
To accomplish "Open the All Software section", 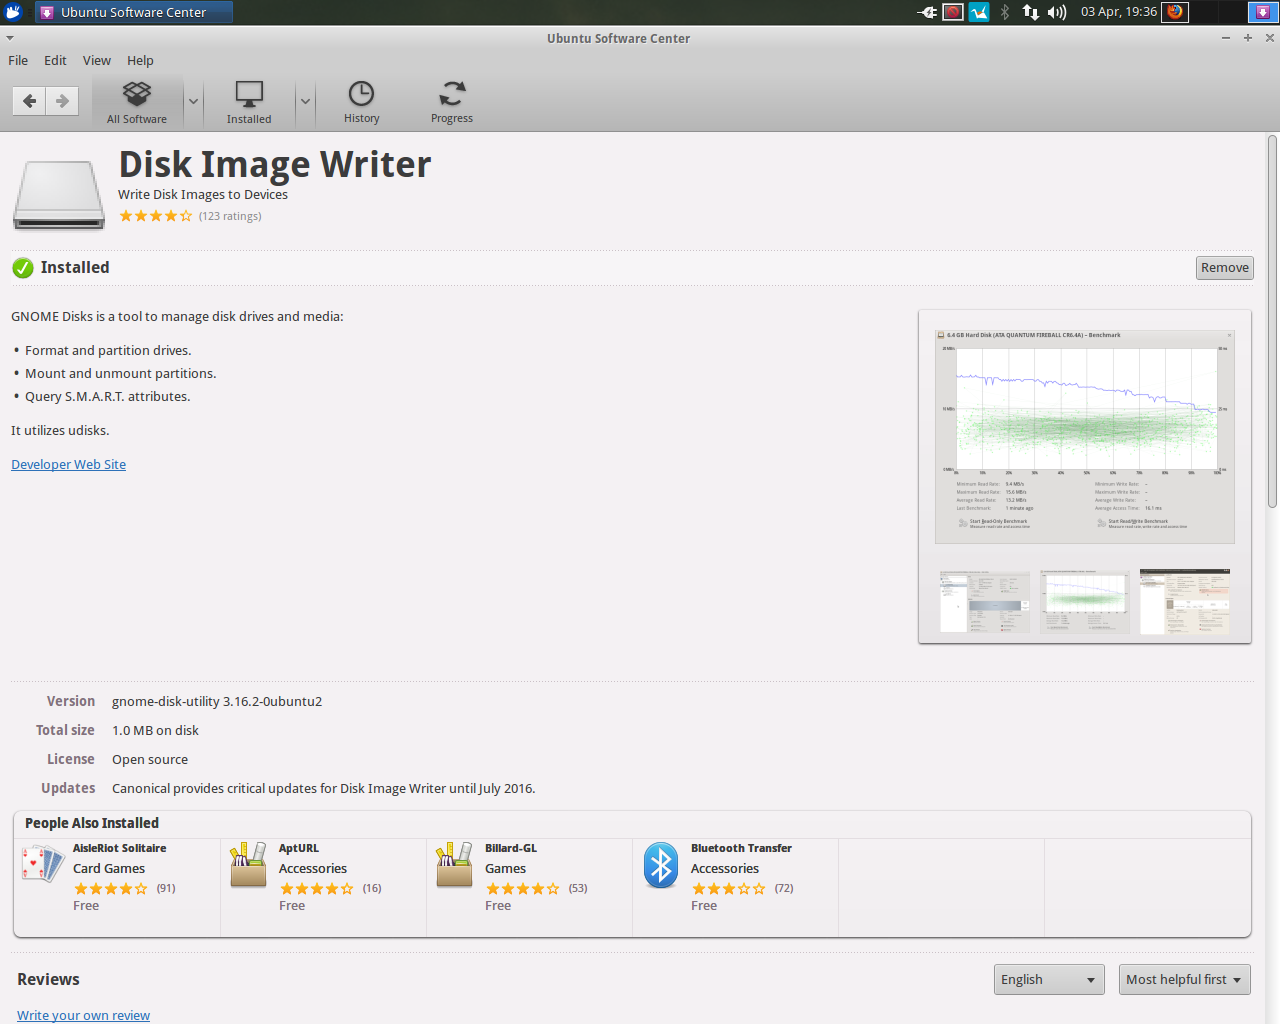I will (x=137, y=103).
